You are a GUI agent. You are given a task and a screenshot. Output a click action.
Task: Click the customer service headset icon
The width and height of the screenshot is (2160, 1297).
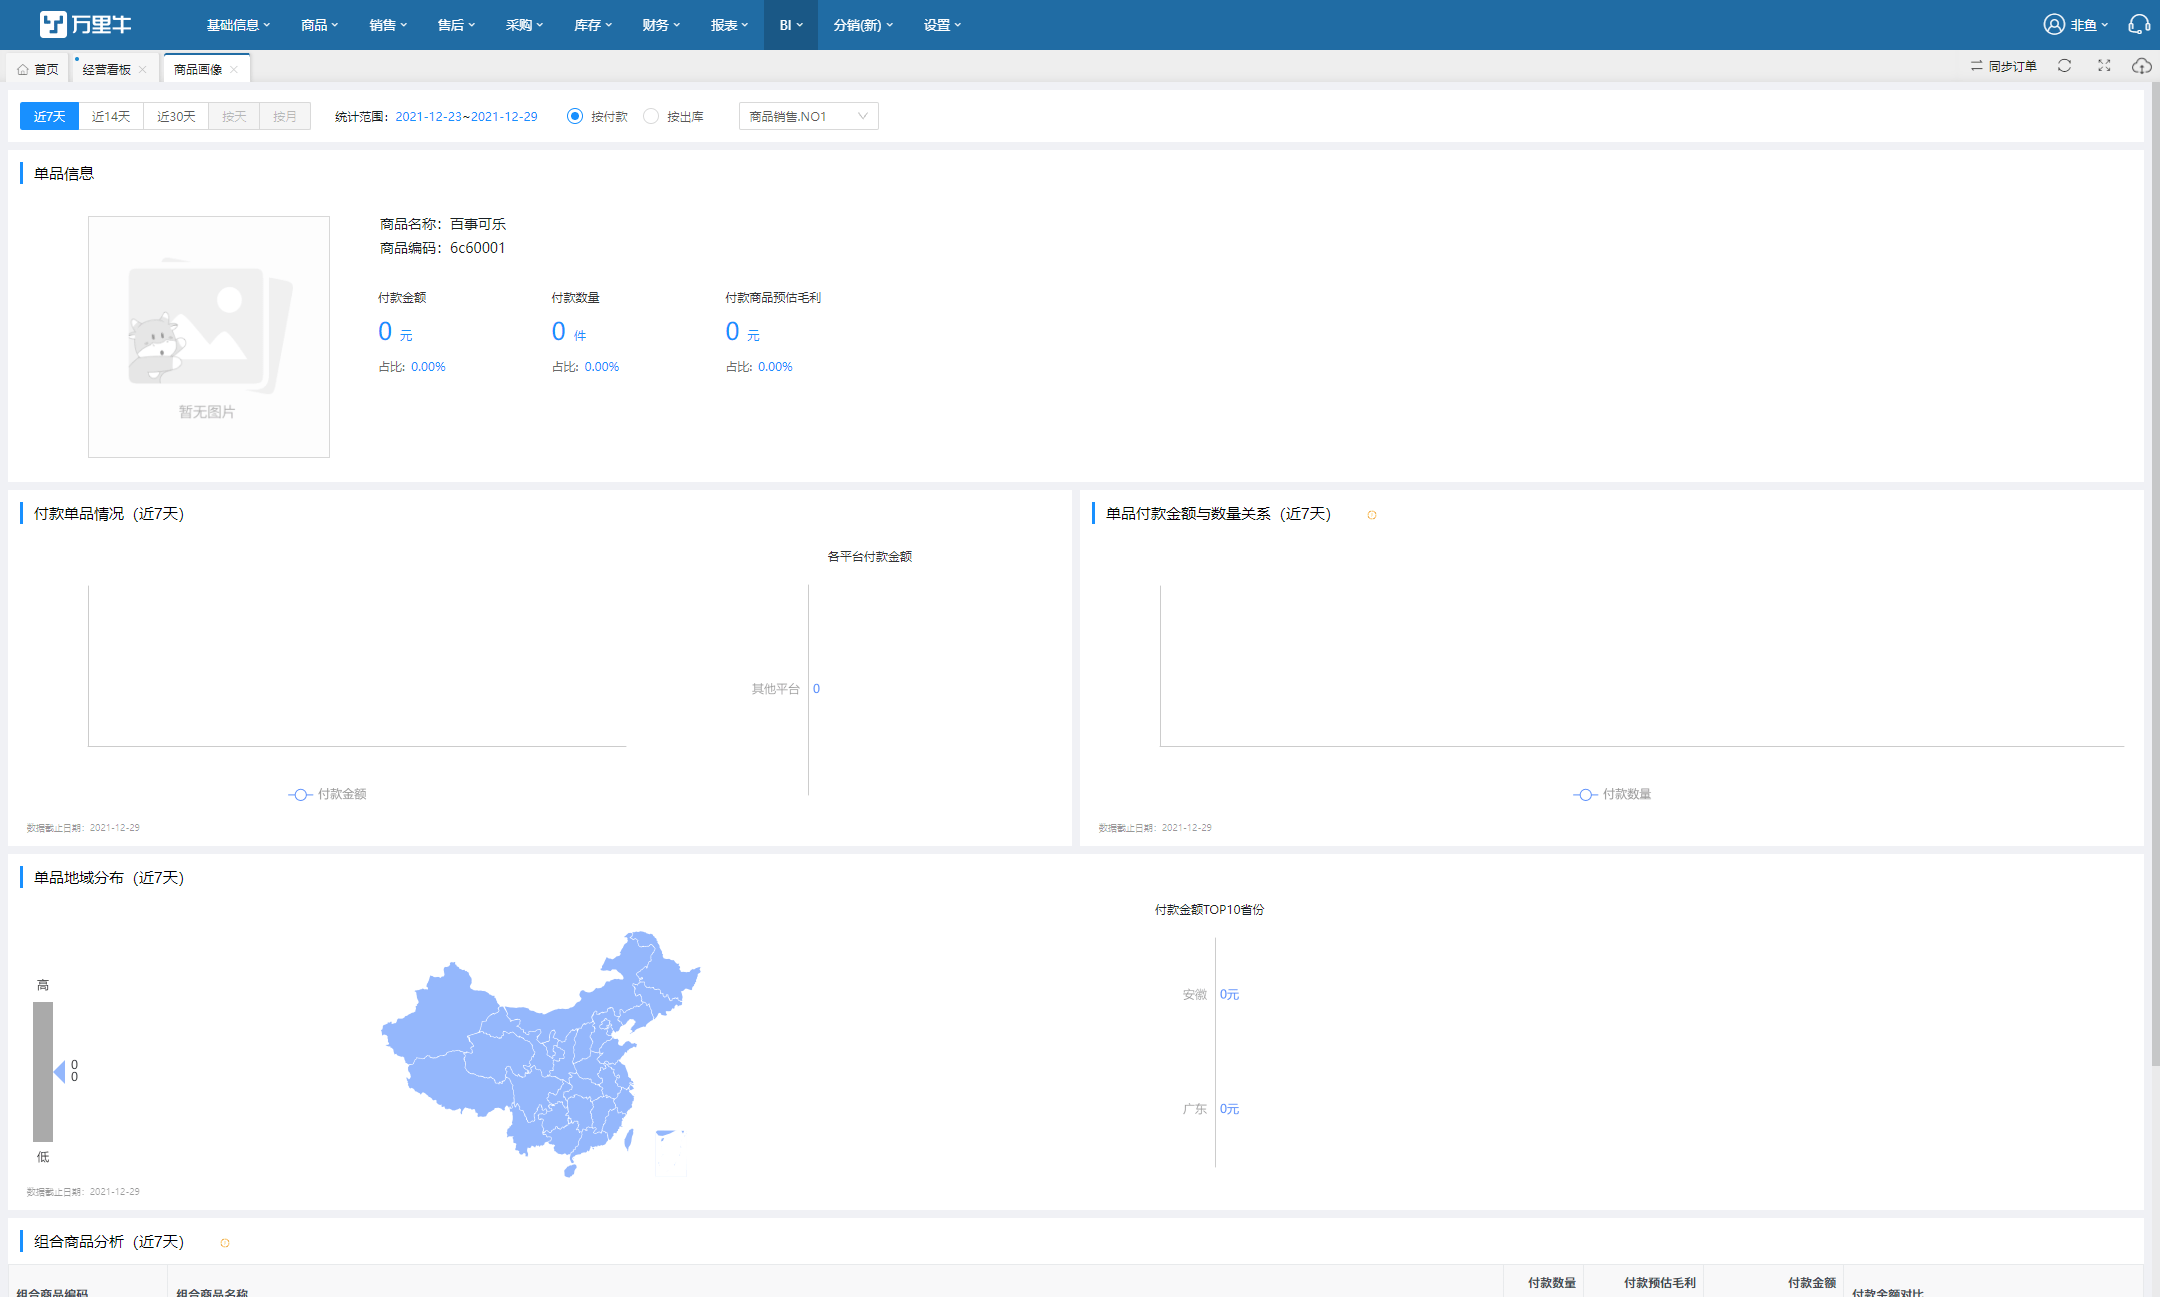coord(2138,25)
